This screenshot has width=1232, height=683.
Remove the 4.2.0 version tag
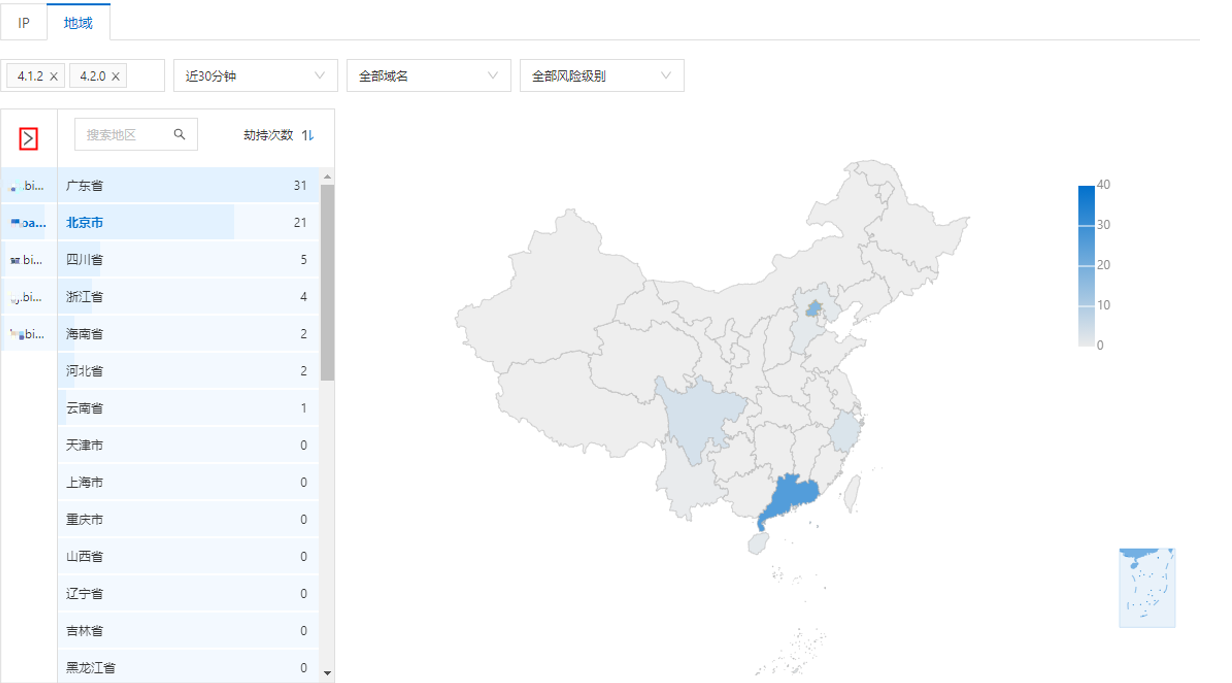[116, 76]
